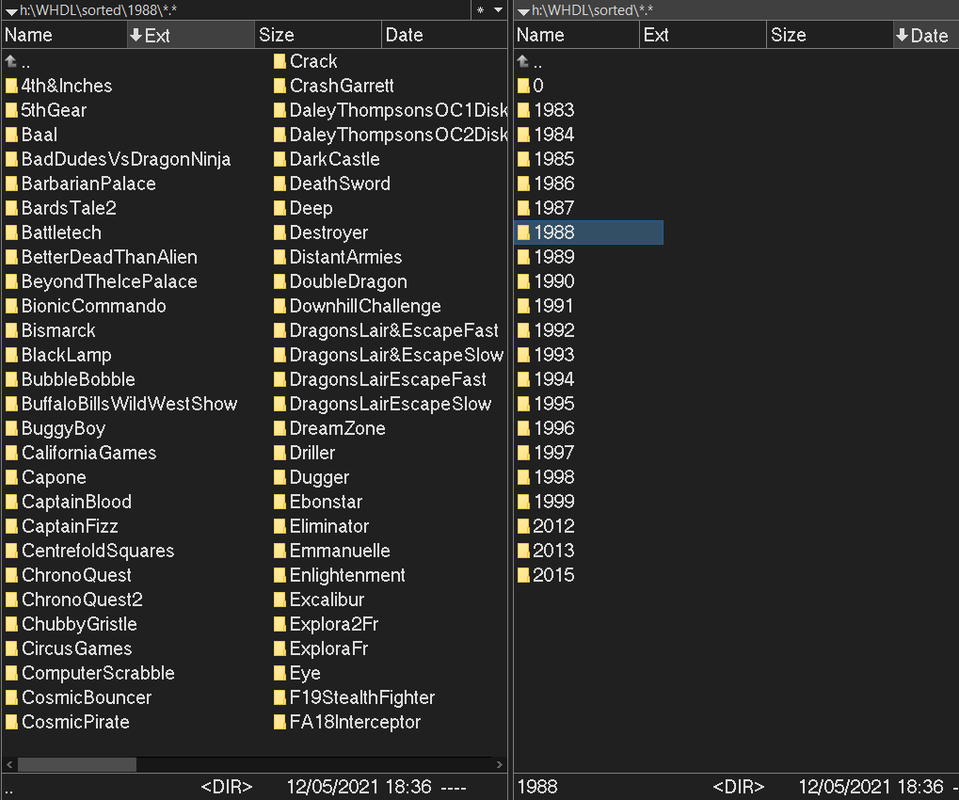The image size is (959, 800).
Task: Click the folder icon of ChronoQuest2
Action: click(x=12, y=599)
